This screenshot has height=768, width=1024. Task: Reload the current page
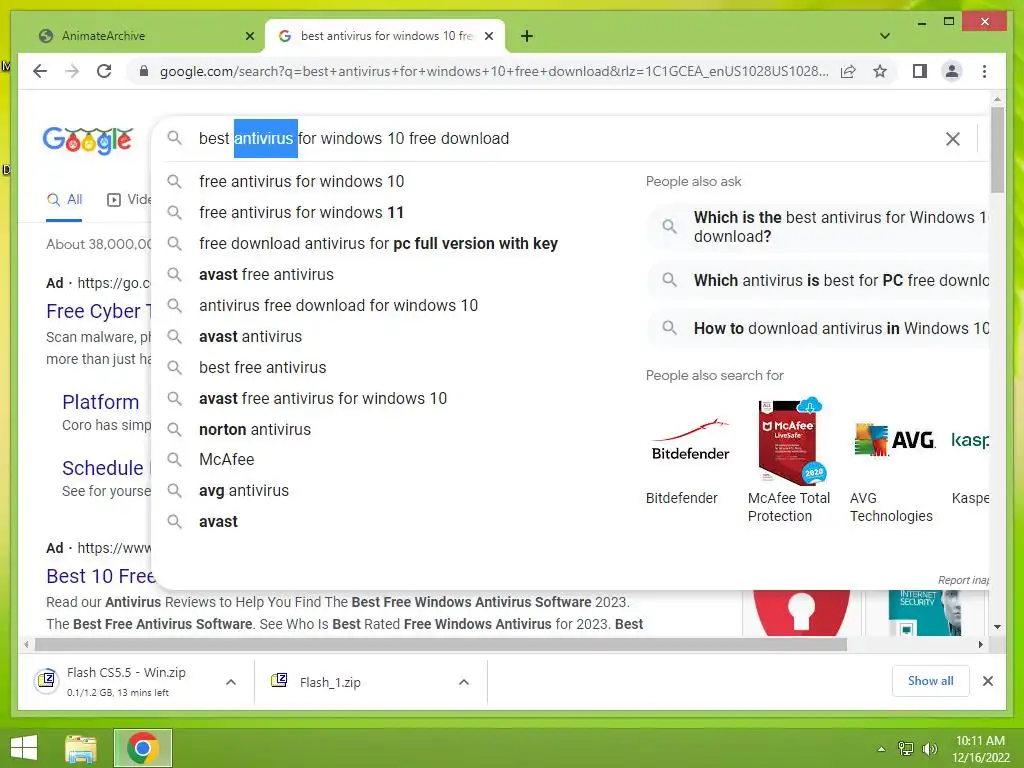(x=104, y=71)
